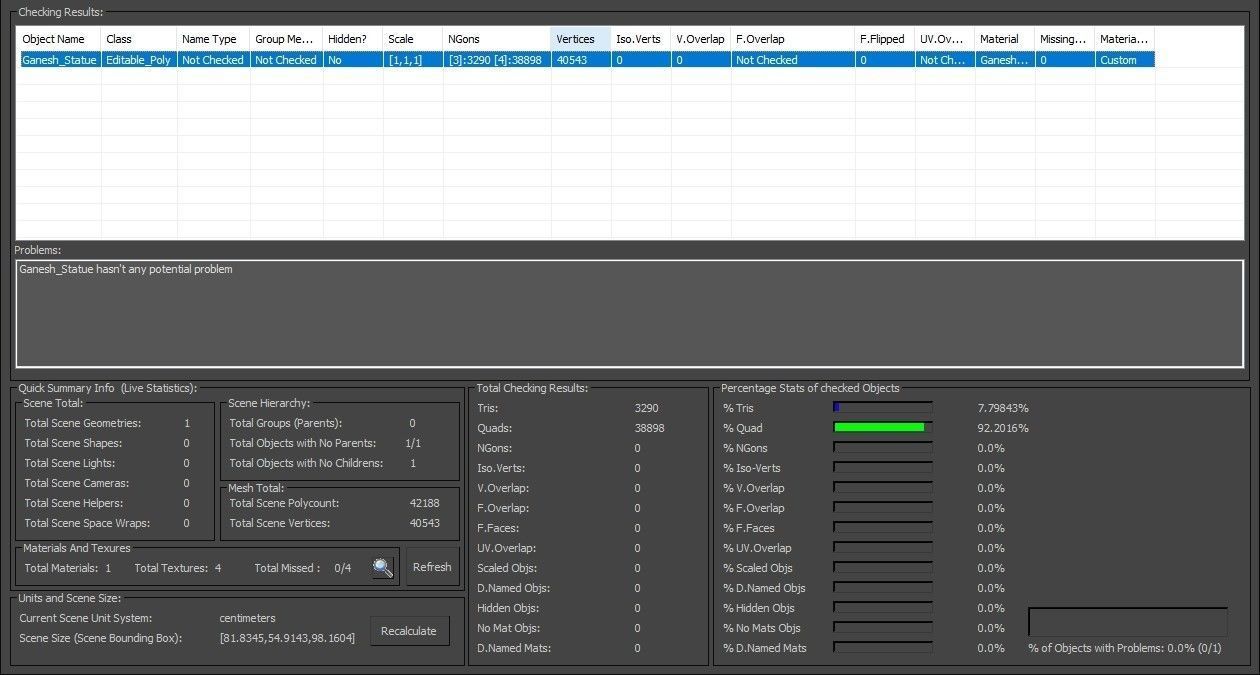Select the Ganesh_Statue row name cell
The width and height of the screenshot is (1260, 675).
coord(59,60)
